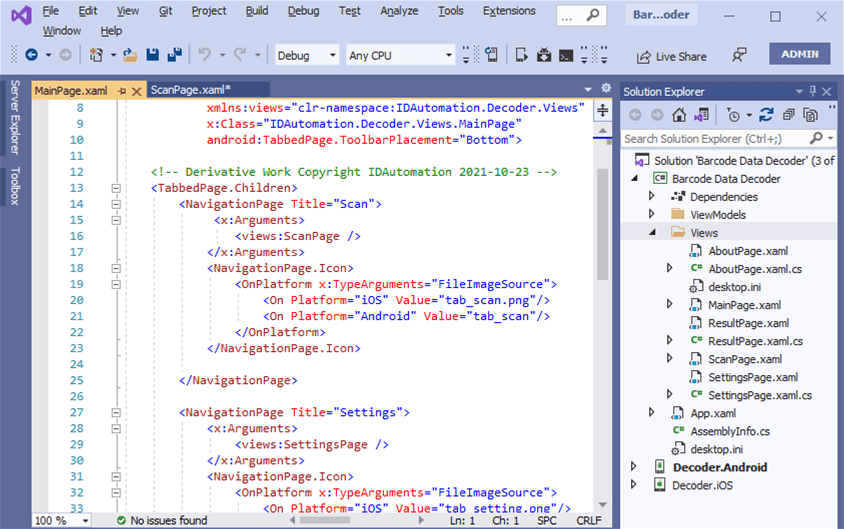
Task: Toggle pin on MainPage.xaml tab
Action: [122, 91]
